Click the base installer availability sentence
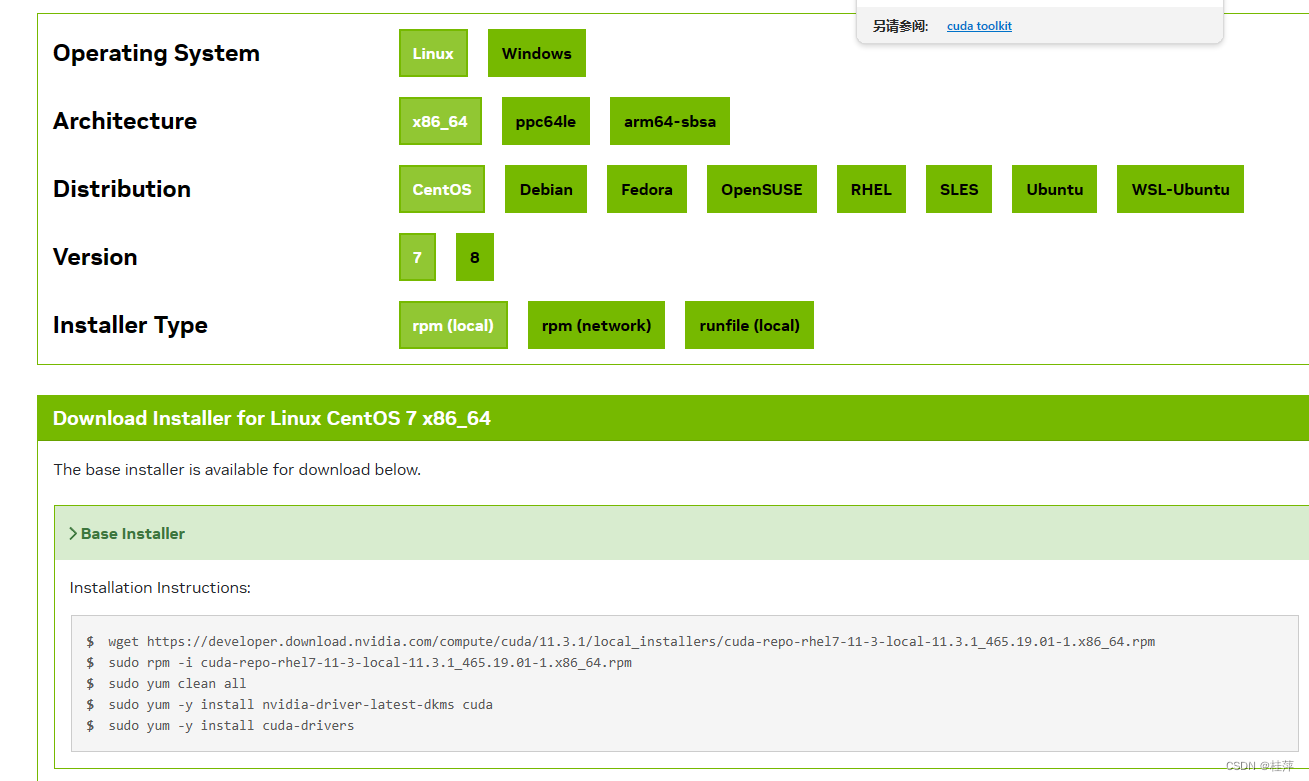The height and width of the screenshot is (781, 1309). (x=237, y=470)
